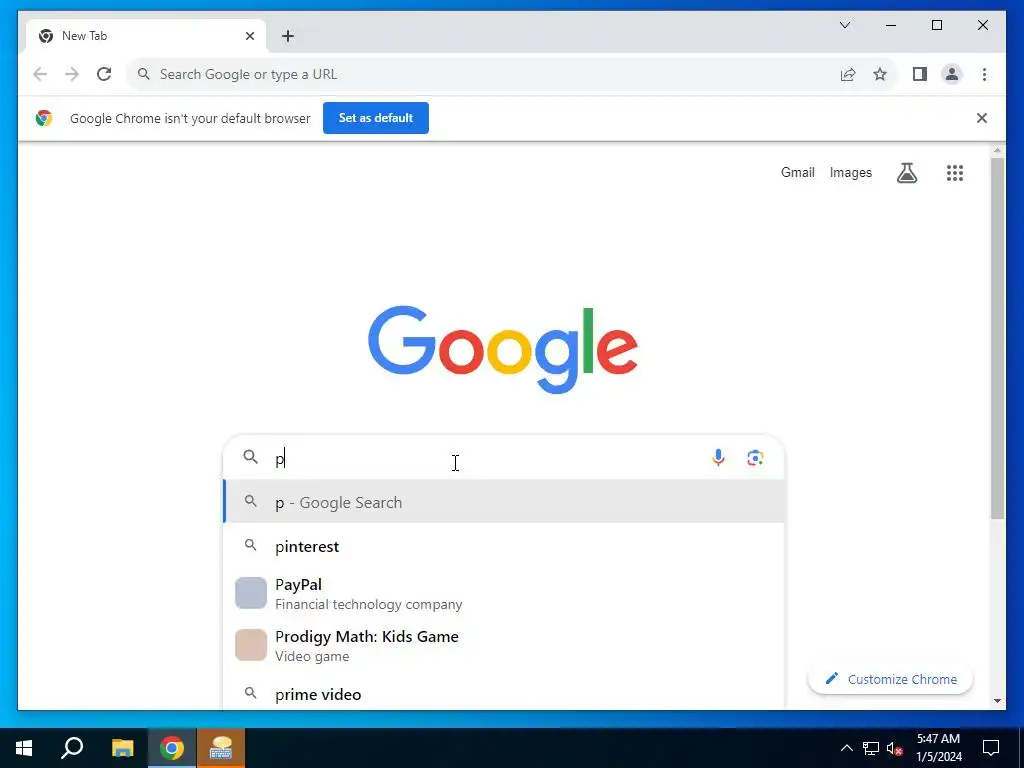Open the Gmail link

point(798,172)
